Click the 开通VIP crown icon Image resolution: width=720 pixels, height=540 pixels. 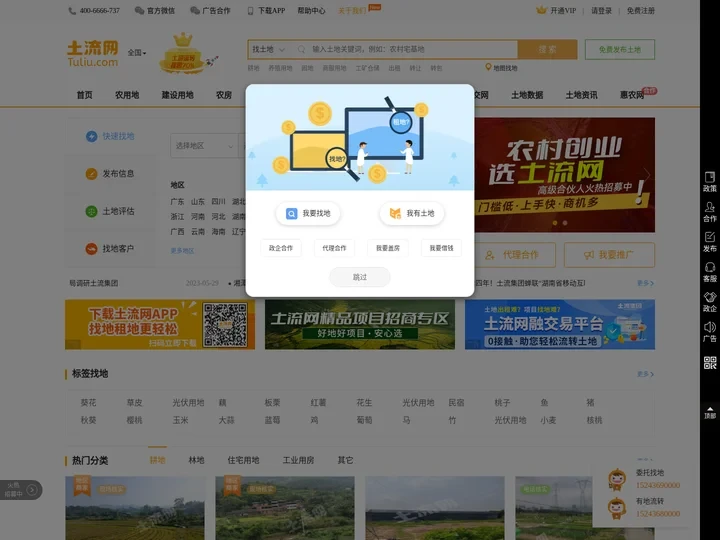tap(541, 10)
